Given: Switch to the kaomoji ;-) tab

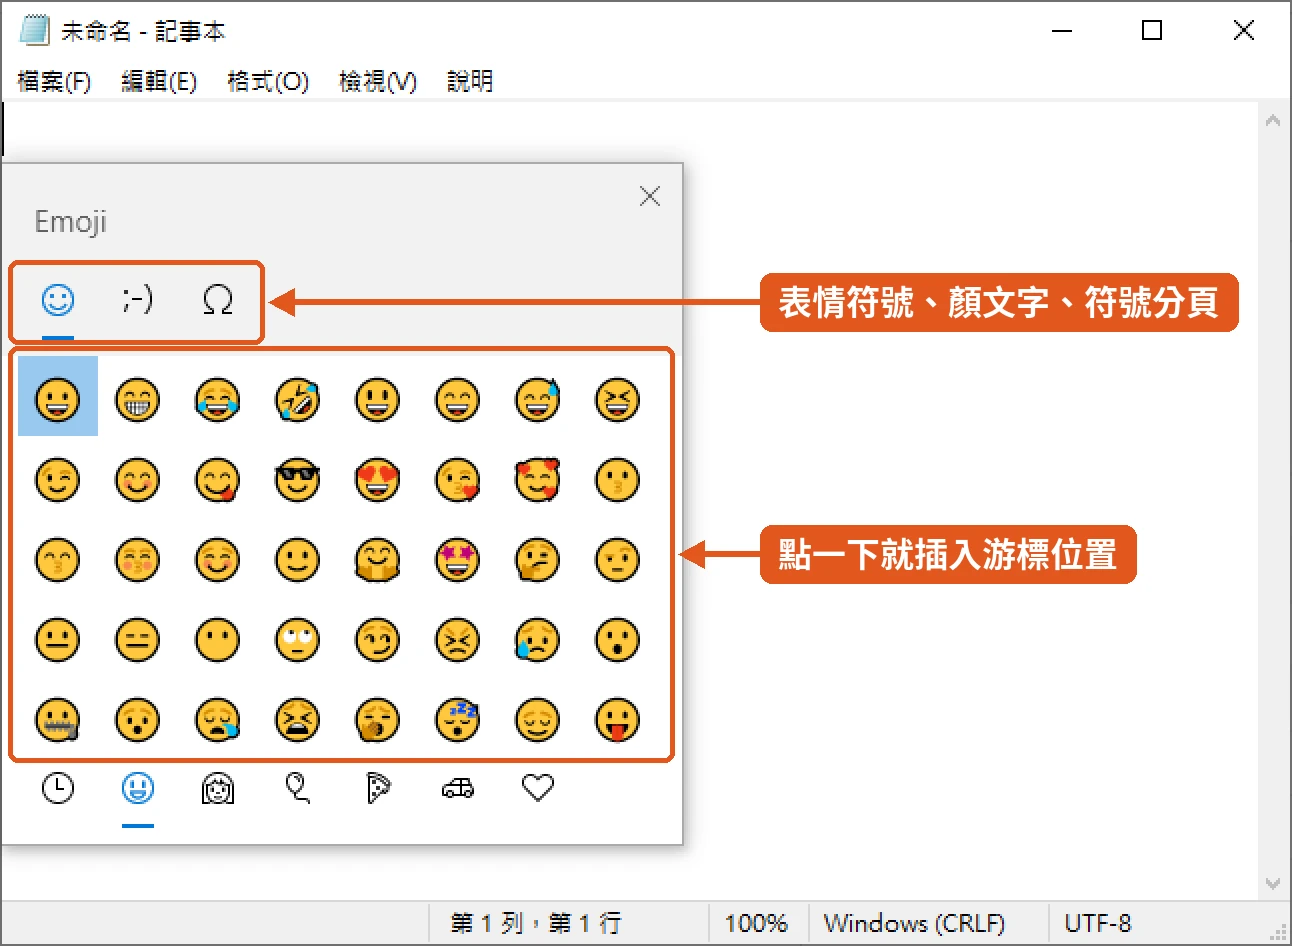Looking at the screenshot, I should [137, 299].
